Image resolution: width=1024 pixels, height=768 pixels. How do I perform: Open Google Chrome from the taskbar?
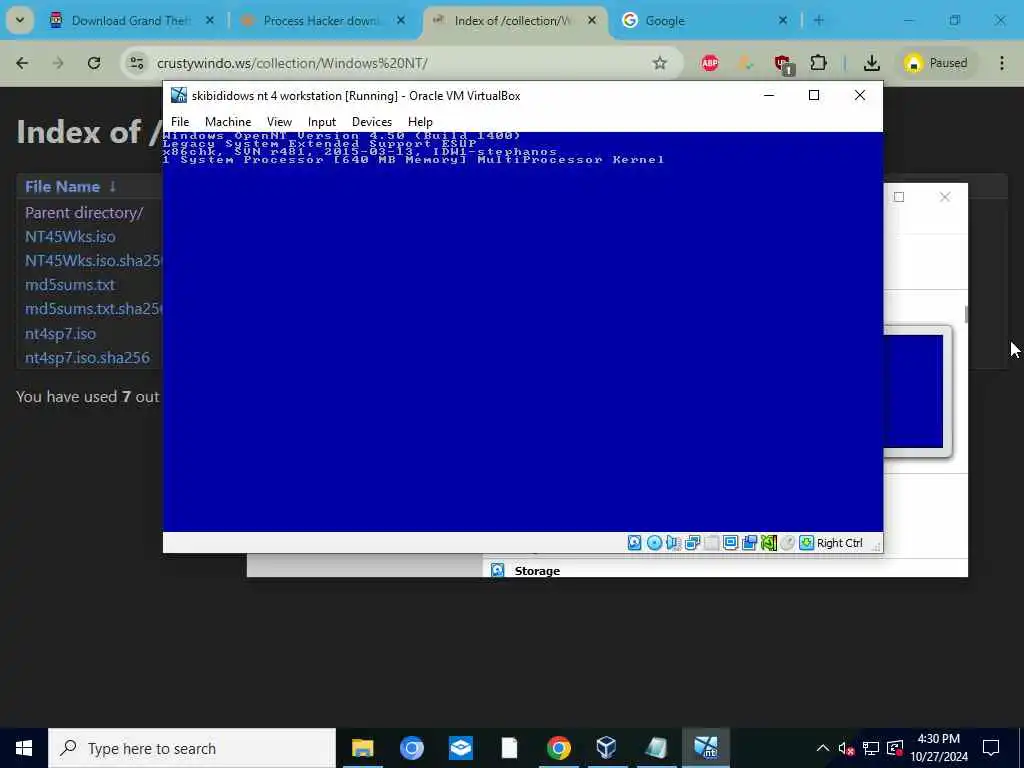tap(558, 748)
